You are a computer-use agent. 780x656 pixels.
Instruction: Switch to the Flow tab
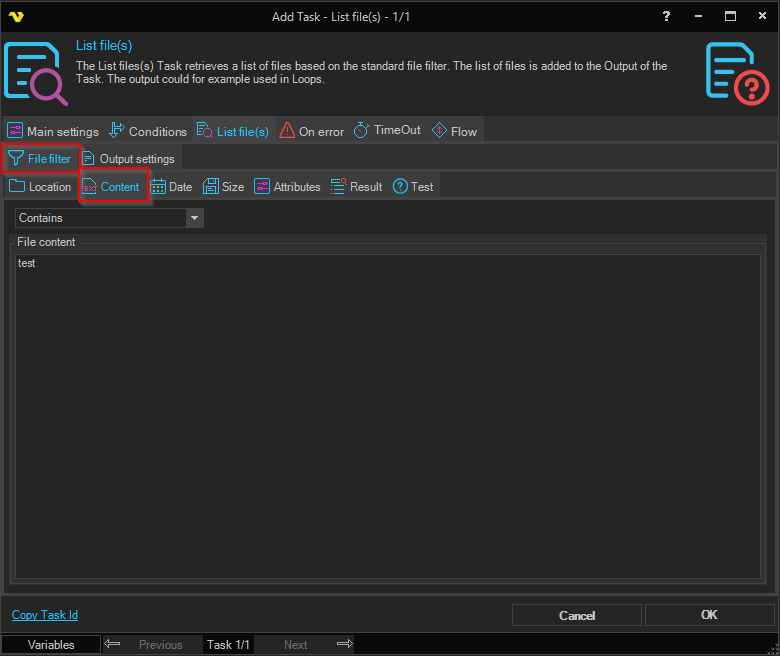click(454, 131)
